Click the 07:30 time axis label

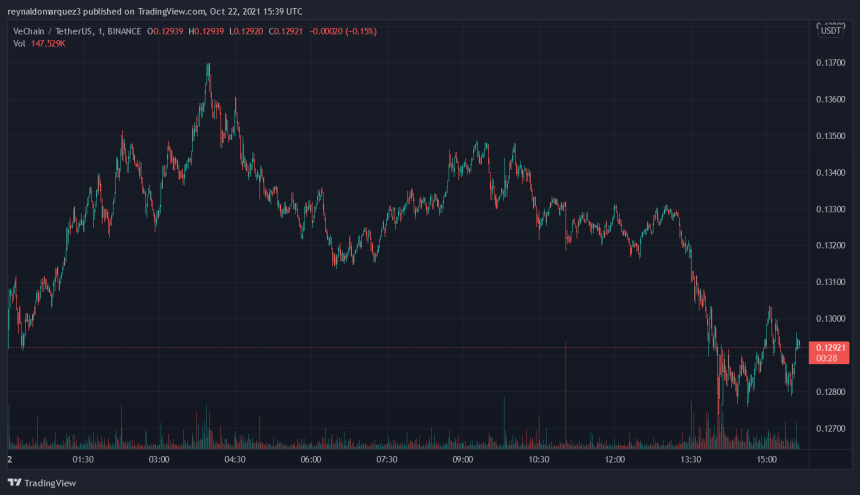[387, 459]
